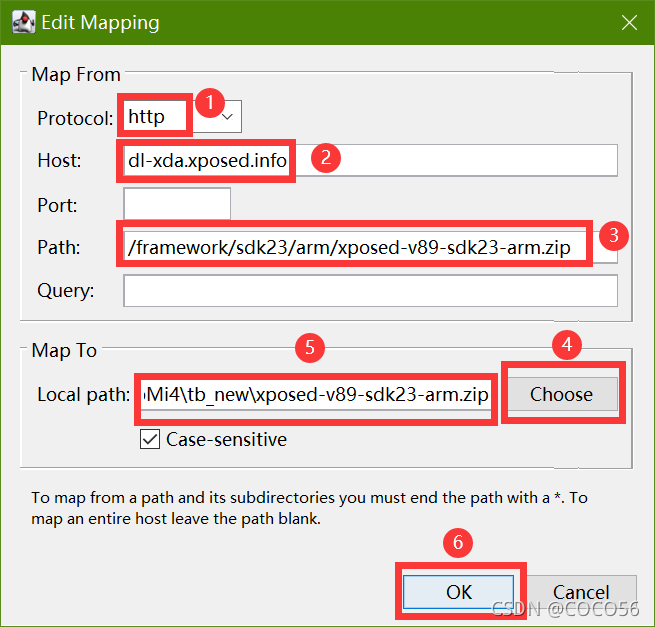Click the 'Path:' label text

[59, 247]
